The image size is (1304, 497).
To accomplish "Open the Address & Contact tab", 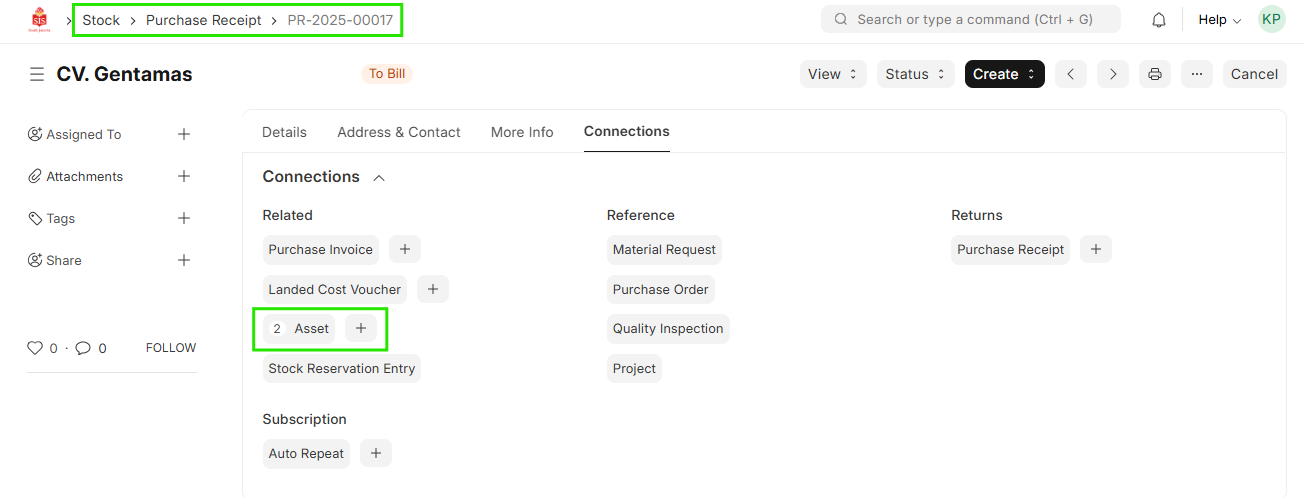I will (399, 132).
